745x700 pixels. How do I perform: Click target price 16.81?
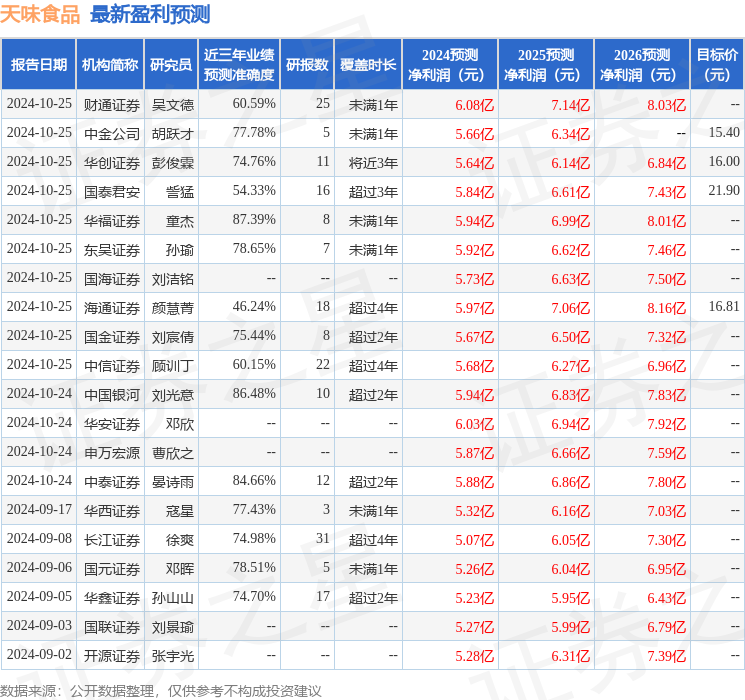tap(724, 306)
